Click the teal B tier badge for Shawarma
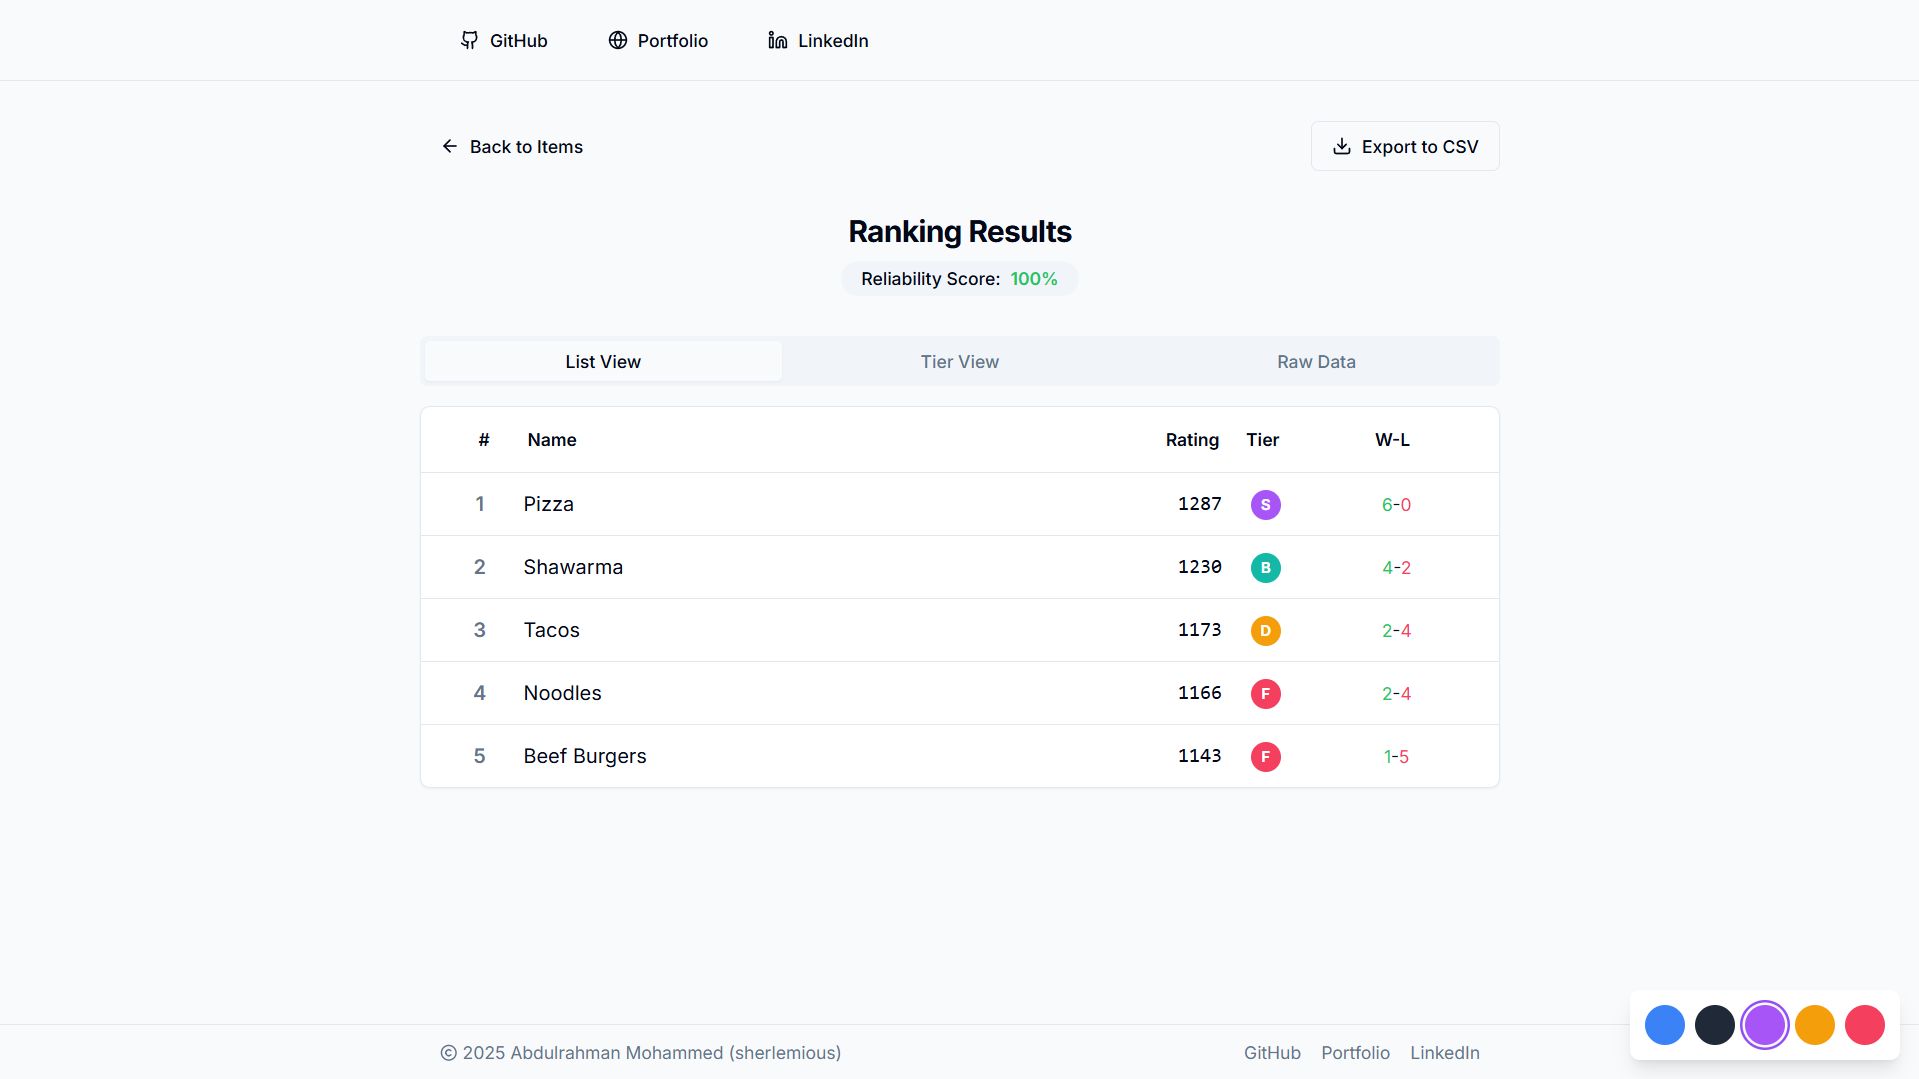 1265,568
